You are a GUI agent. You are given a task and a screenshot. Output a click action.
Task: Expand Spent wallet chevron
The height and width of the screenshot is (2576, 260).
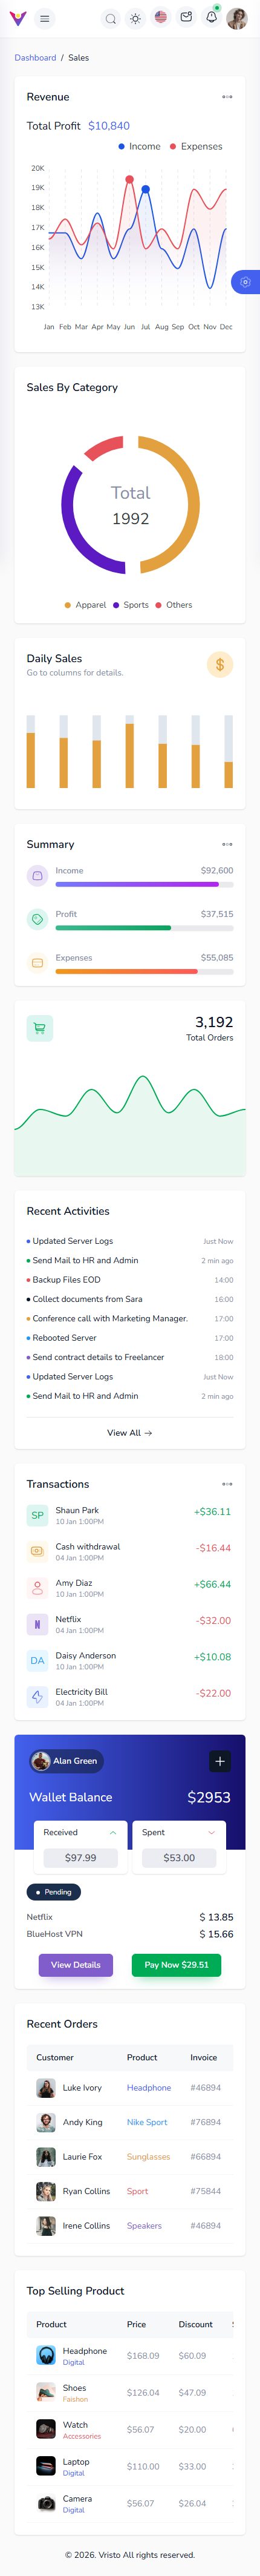click(212, 1832)
